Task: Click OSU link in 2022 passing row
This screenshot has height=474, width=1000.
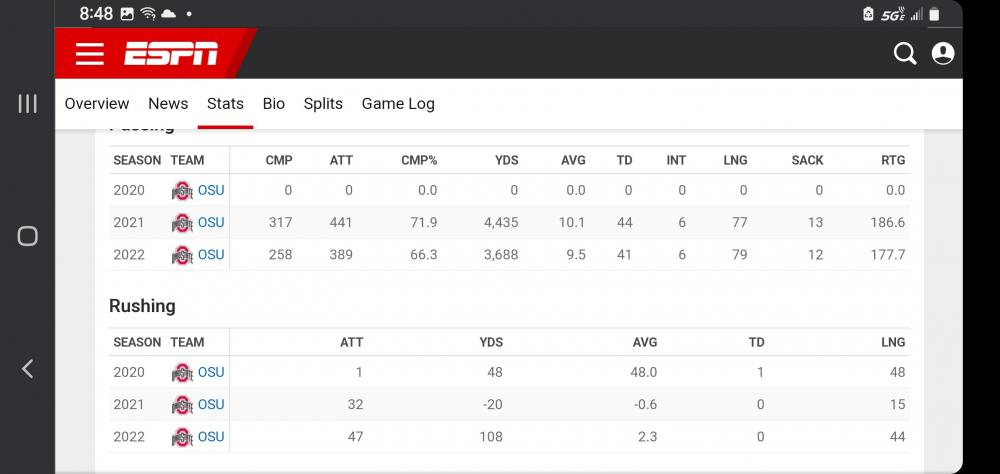Action: (x=211, y=255)
